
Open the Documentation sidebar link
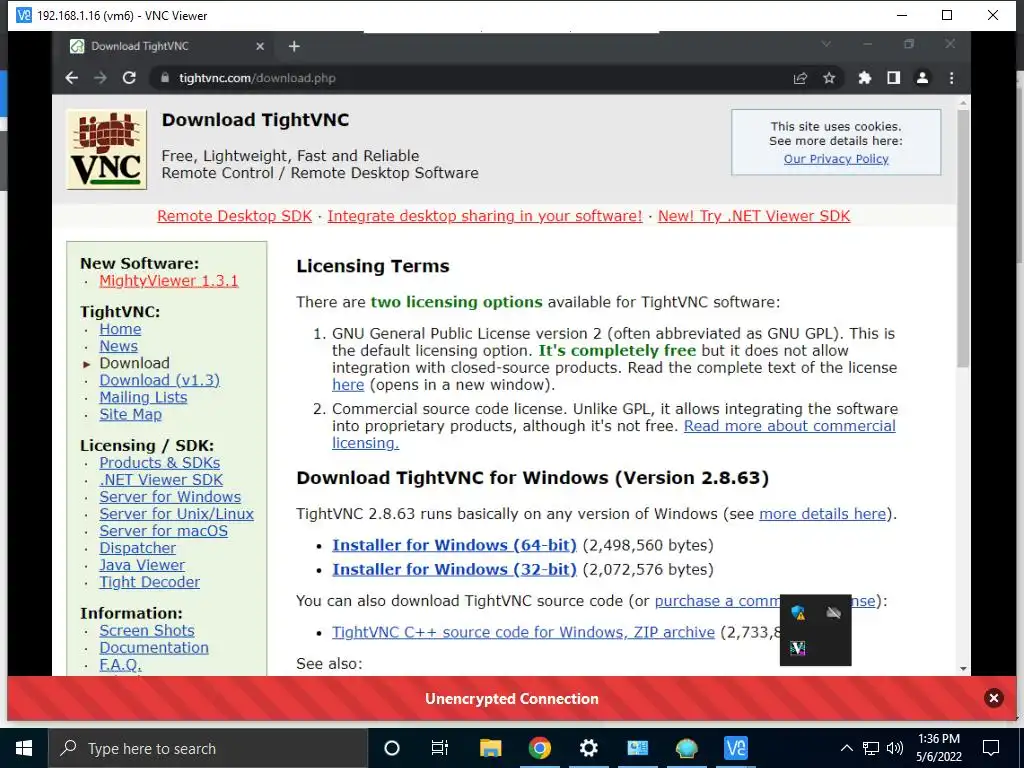point(154,647)
